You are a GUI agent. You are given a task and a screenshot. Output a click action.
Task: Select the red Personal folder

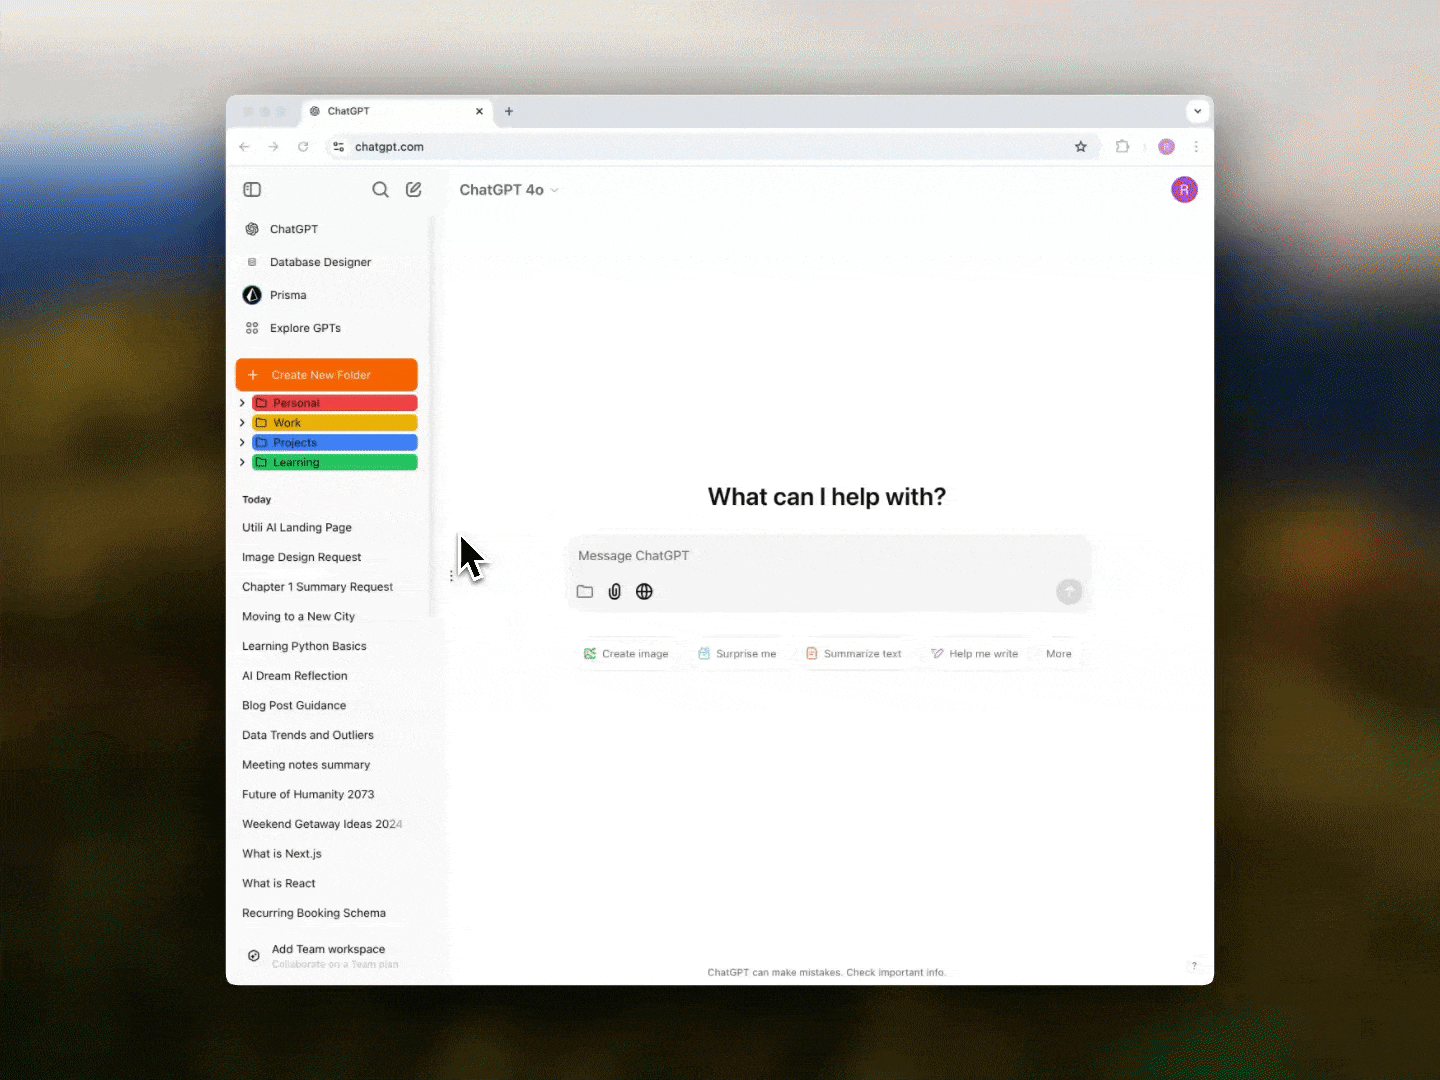334,403
